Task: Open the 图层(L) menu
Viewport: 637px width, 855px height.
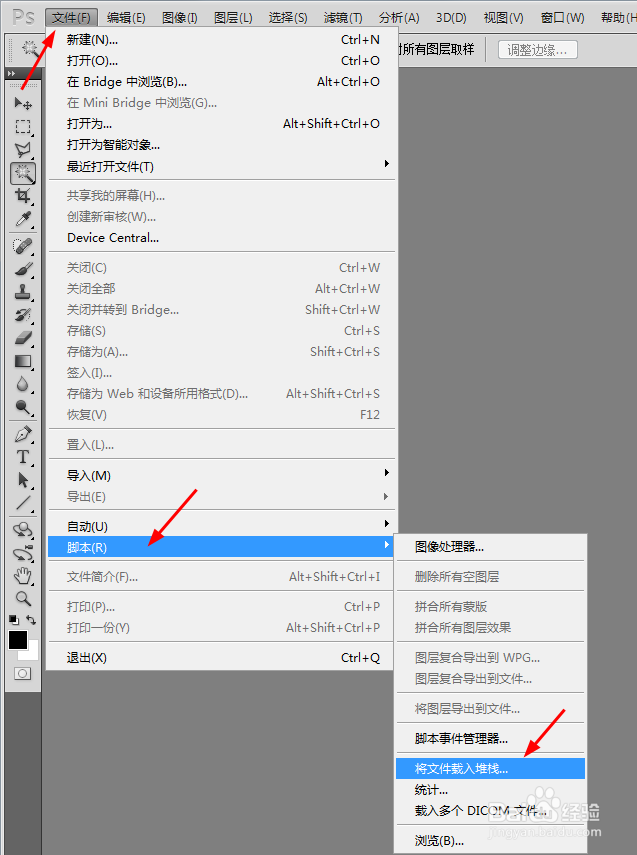Action: click(233, 17)
